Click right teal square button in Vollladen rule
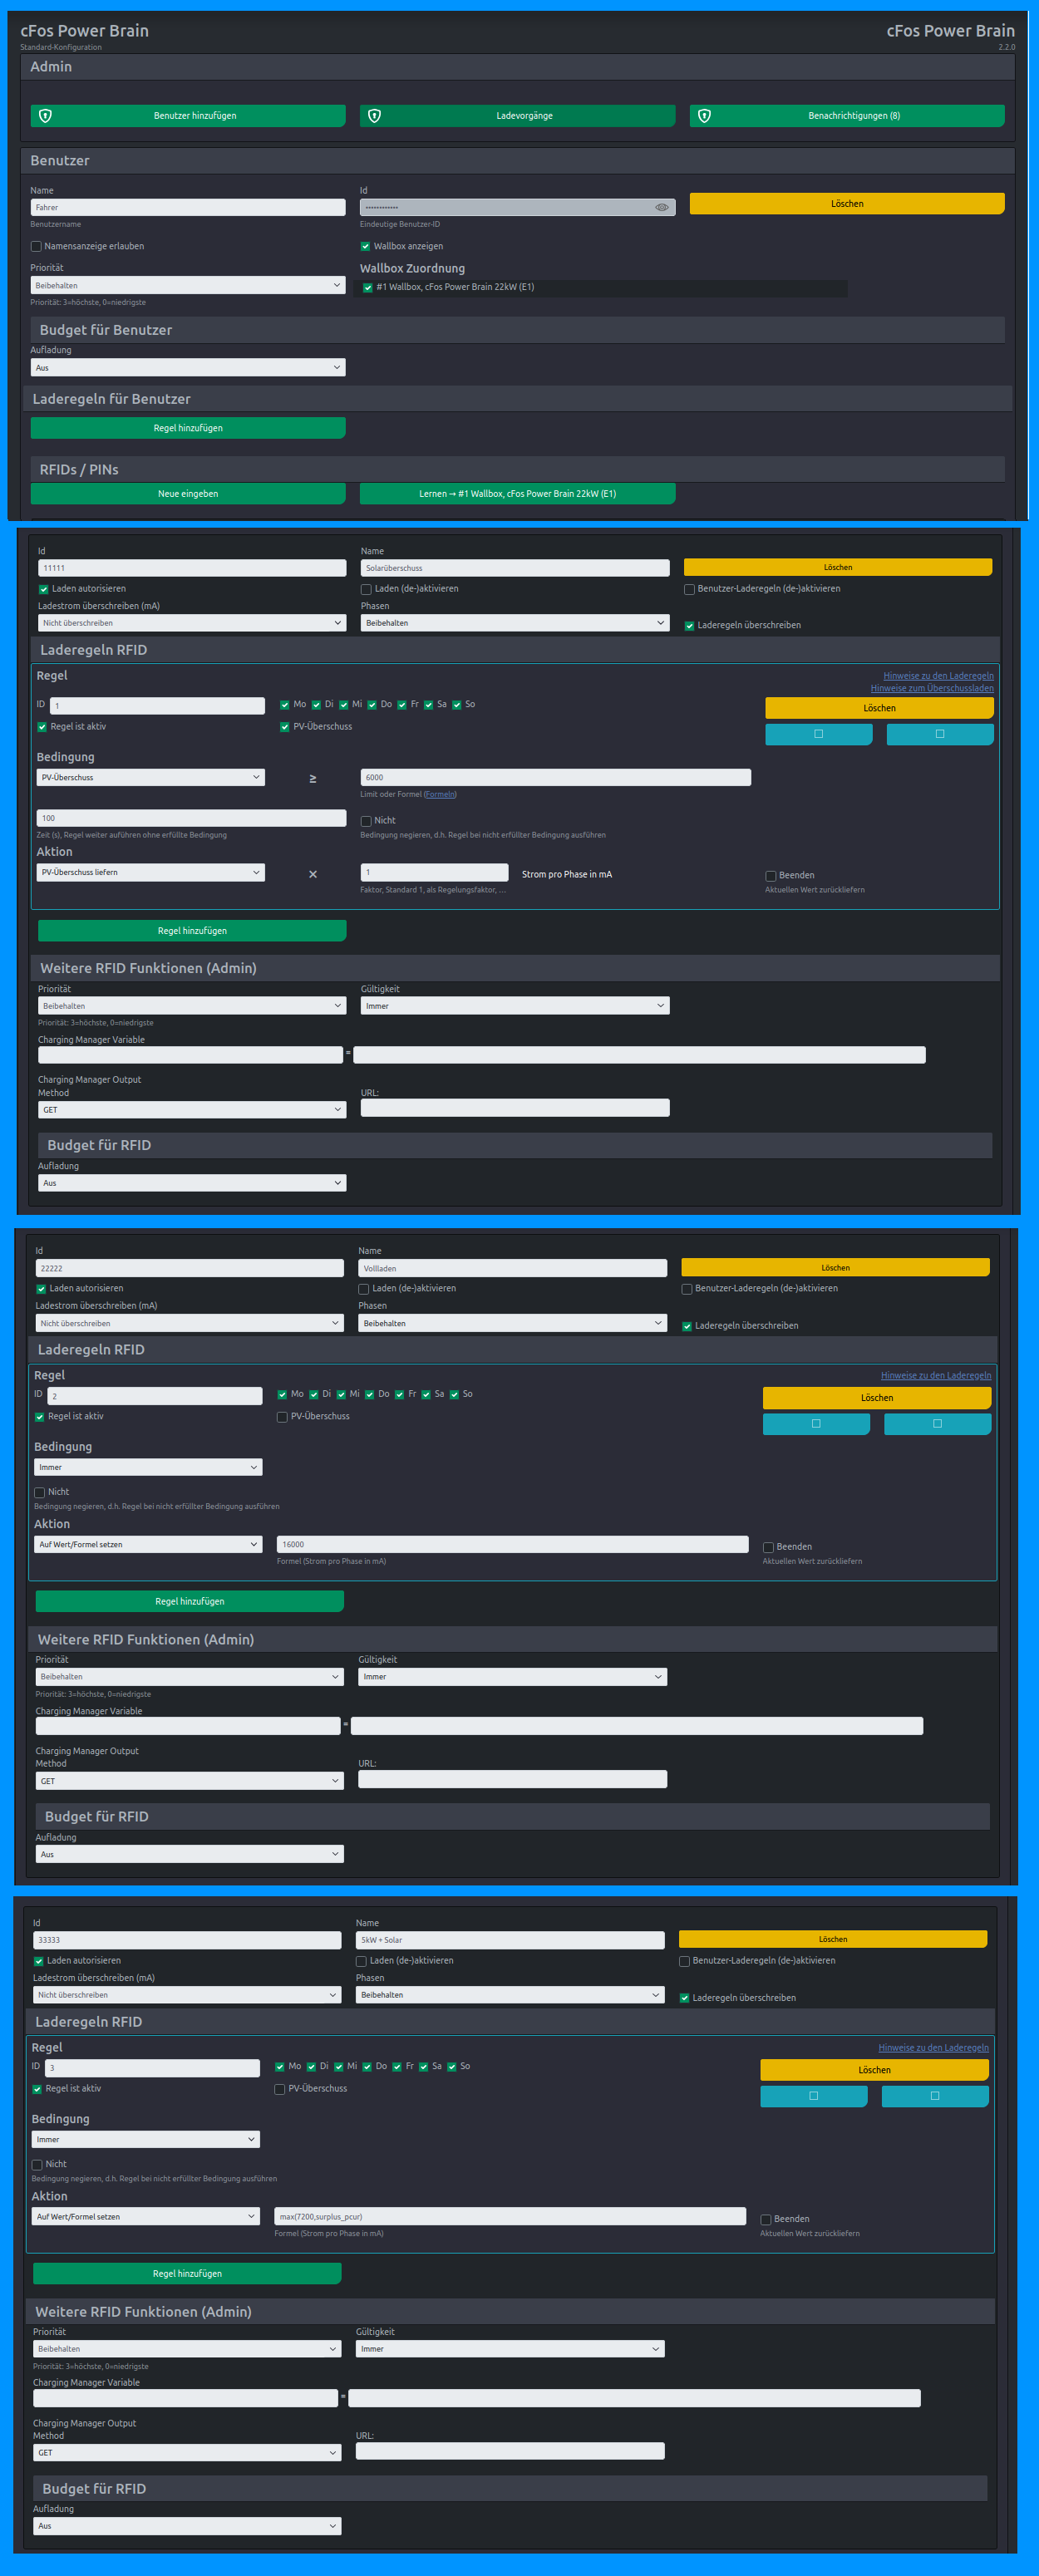 pyautogui.click(x=938, y=1424)
